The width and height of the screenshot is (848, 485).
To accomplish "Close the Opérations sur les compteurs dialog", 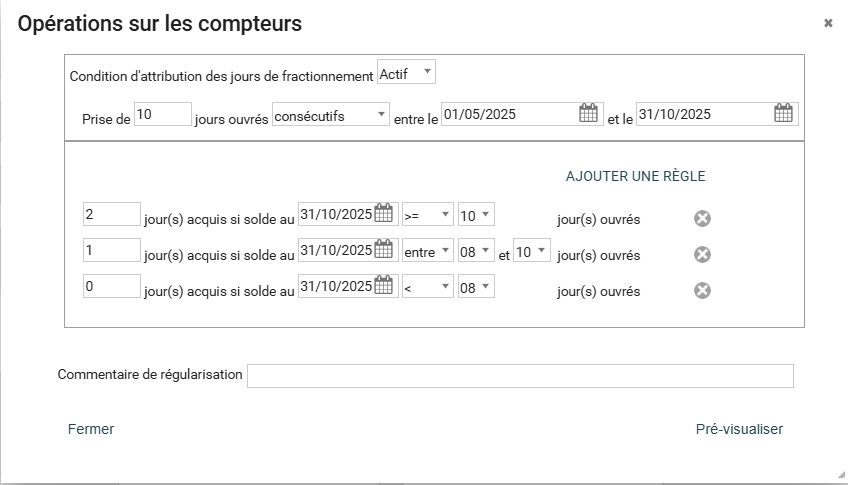I will coord(828,23).
